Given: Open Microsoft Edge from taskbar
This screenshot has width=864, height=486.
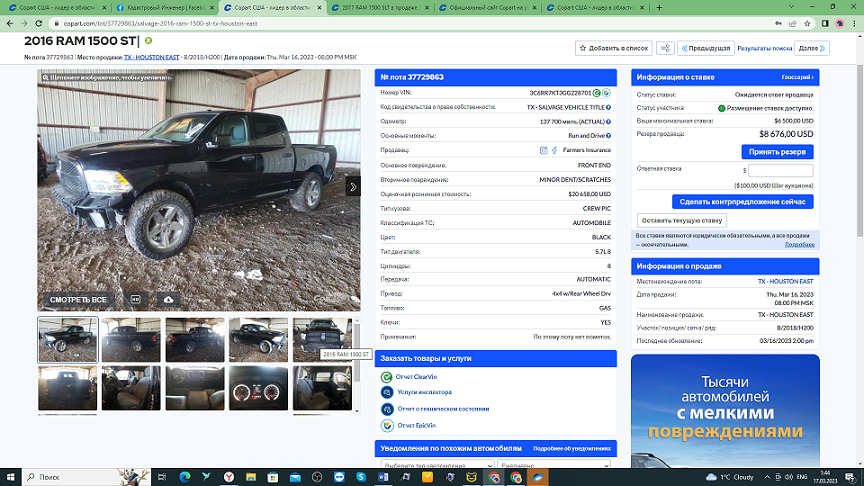Looking at the screenshot, I should [x=185, y=477].
